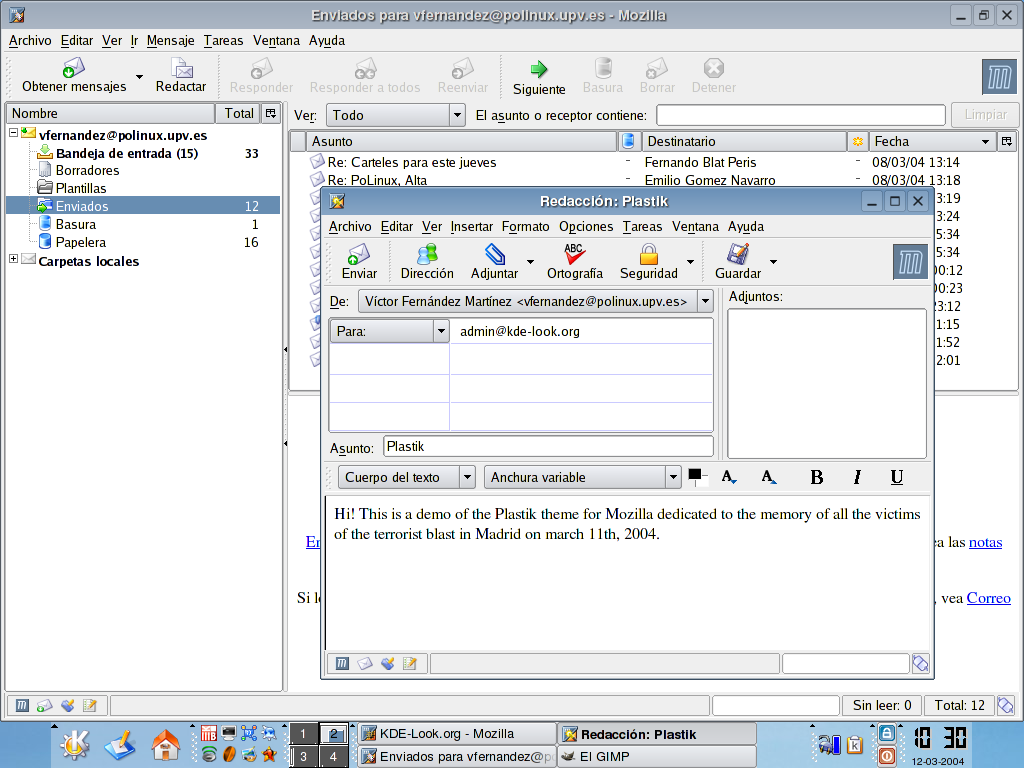Switch to virtual desktop 4
The width and height of the screenshot is (1024, 768).
click(x=334, y=757)
